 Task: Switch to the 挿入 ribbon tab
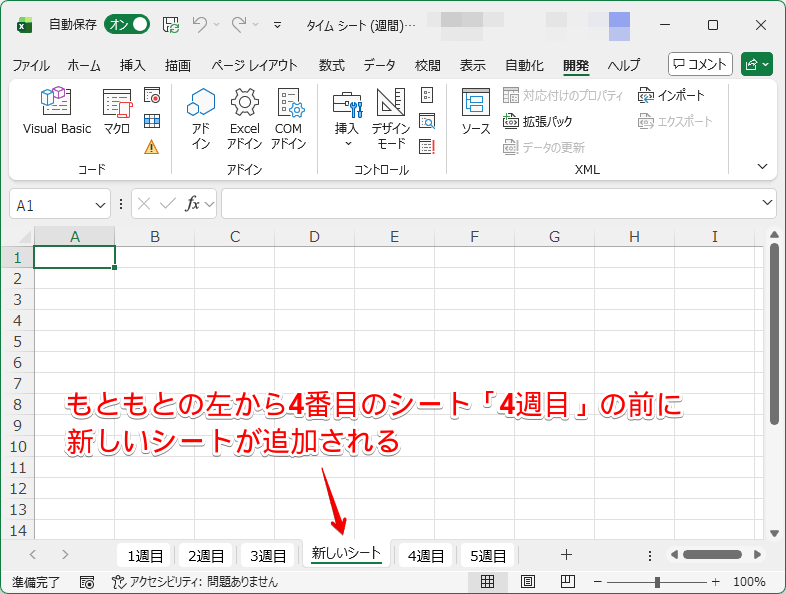pyautogui.click(x=132, y=65)
